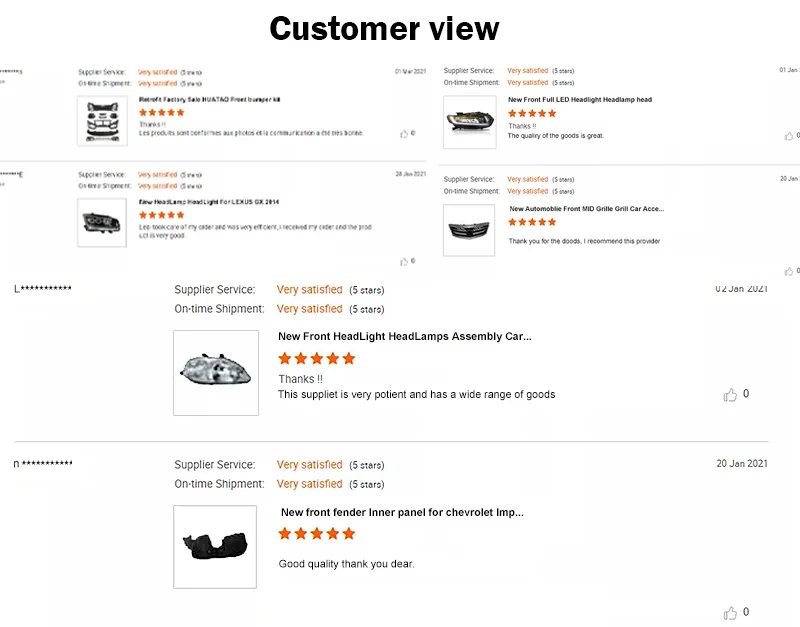Viewport: 800px width, 627px height.
Task: View the HeadLamps Assembly product photo
Action: 216,372
